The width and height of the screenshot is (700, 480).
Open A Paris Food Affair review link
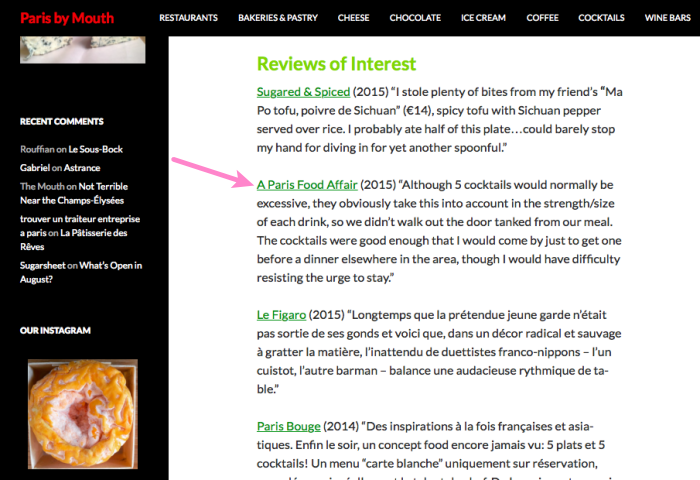click(x=307, y=185)
